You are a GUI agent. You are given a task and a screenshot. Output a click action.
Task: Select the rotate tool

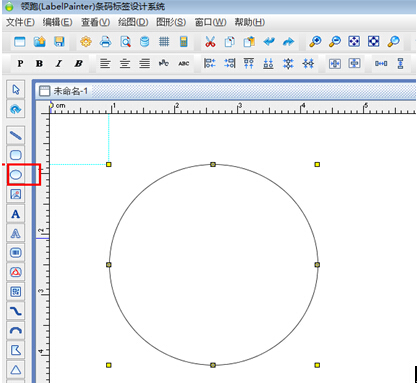[16, 109]
